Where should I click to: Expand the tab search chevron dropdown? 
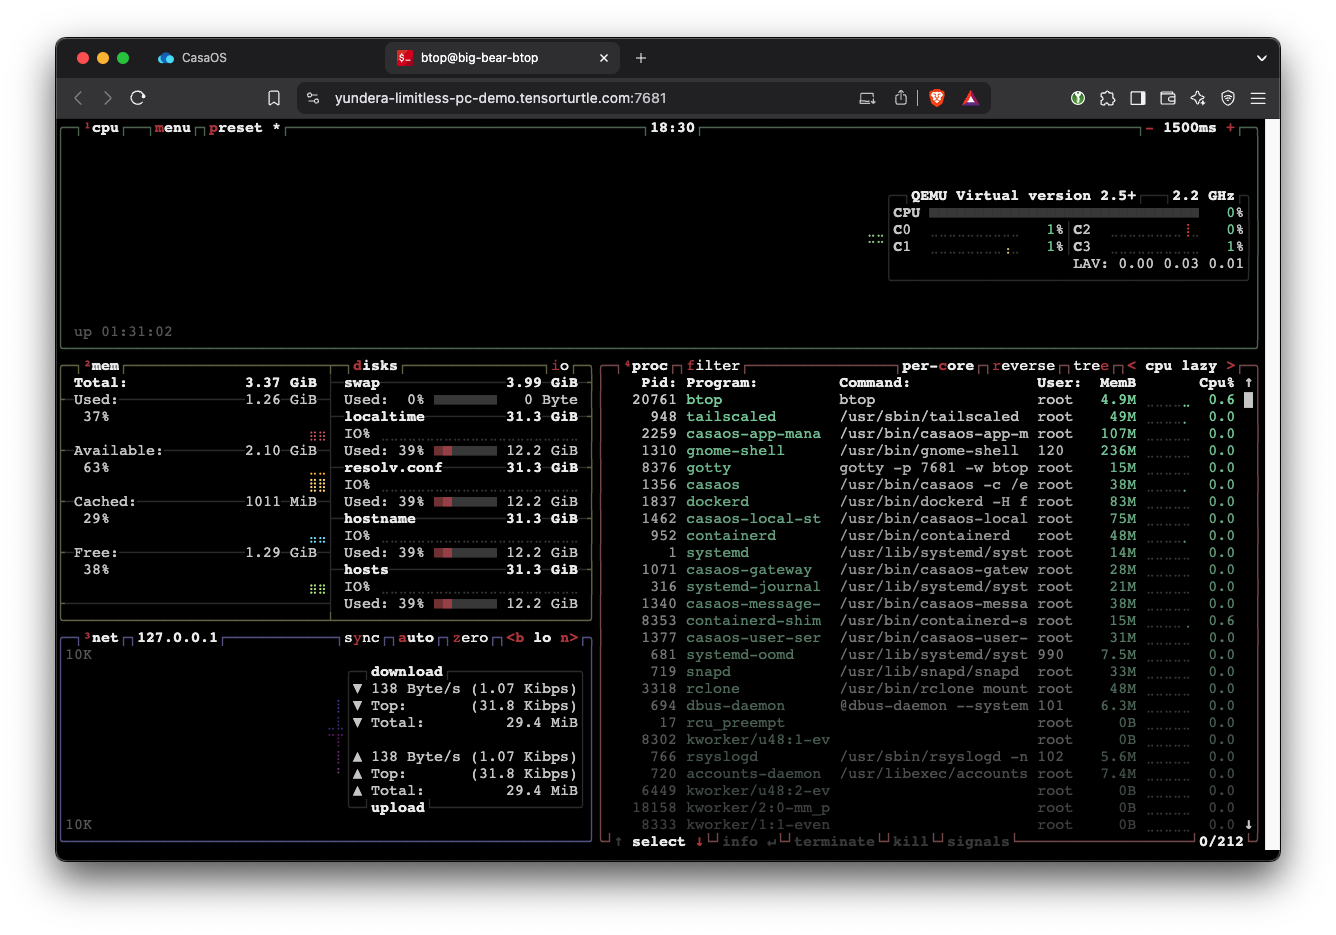pyautogui.click(x=1261, y=58)
